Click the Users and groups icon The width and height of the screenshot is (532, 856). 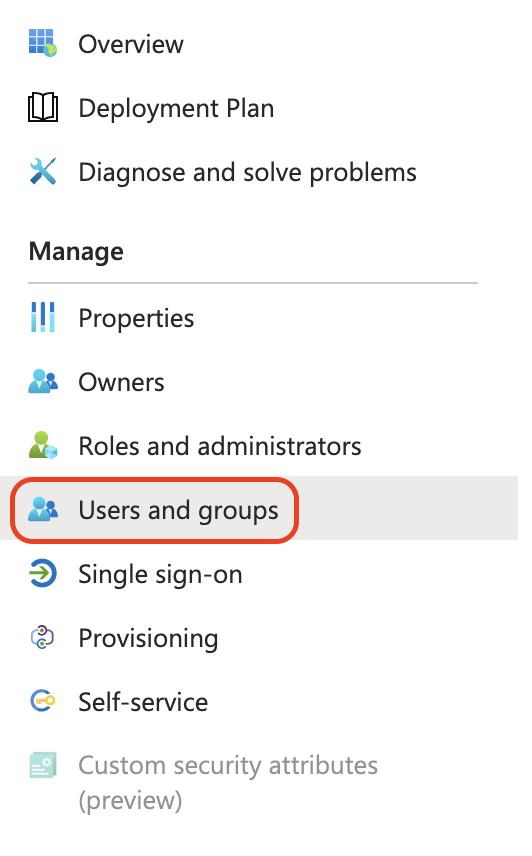tap(43, 509)
